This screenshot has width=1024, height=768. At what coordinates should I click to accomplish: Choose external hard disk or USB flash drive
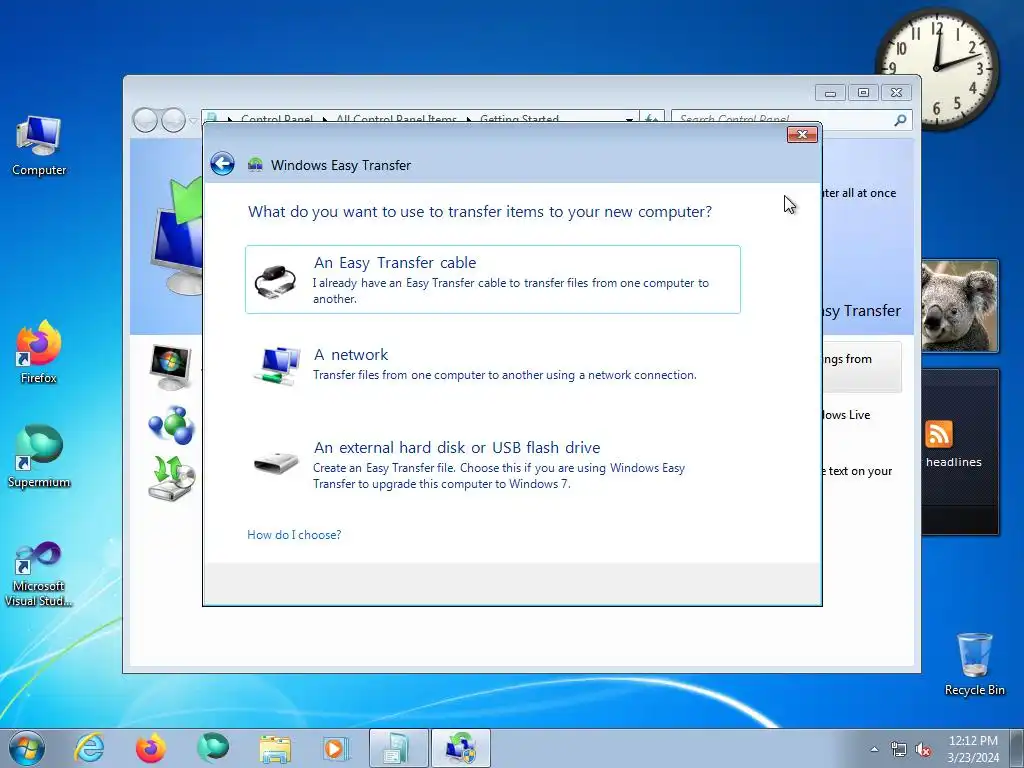pos(493,465)
